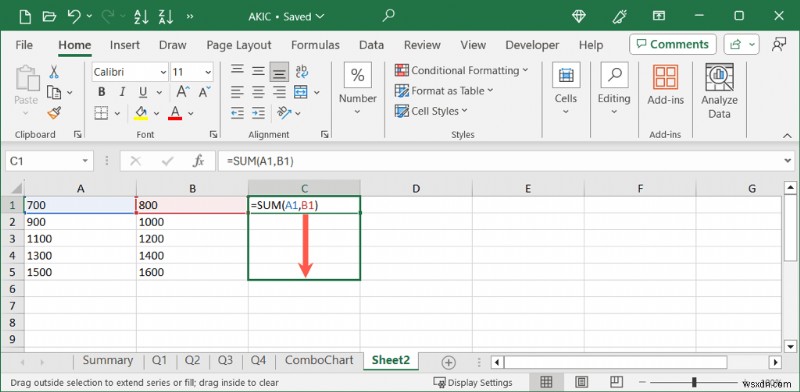This screenshot has width=800, height=392.
Task: Switch to the Developer tab
Action: coord(532,45)
